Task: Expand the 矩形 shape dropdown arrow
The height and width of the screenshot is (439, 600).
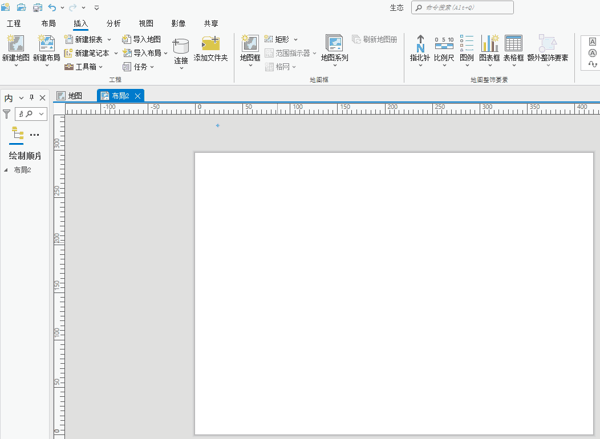Action: pyautogui.click(x=295, y=39)
